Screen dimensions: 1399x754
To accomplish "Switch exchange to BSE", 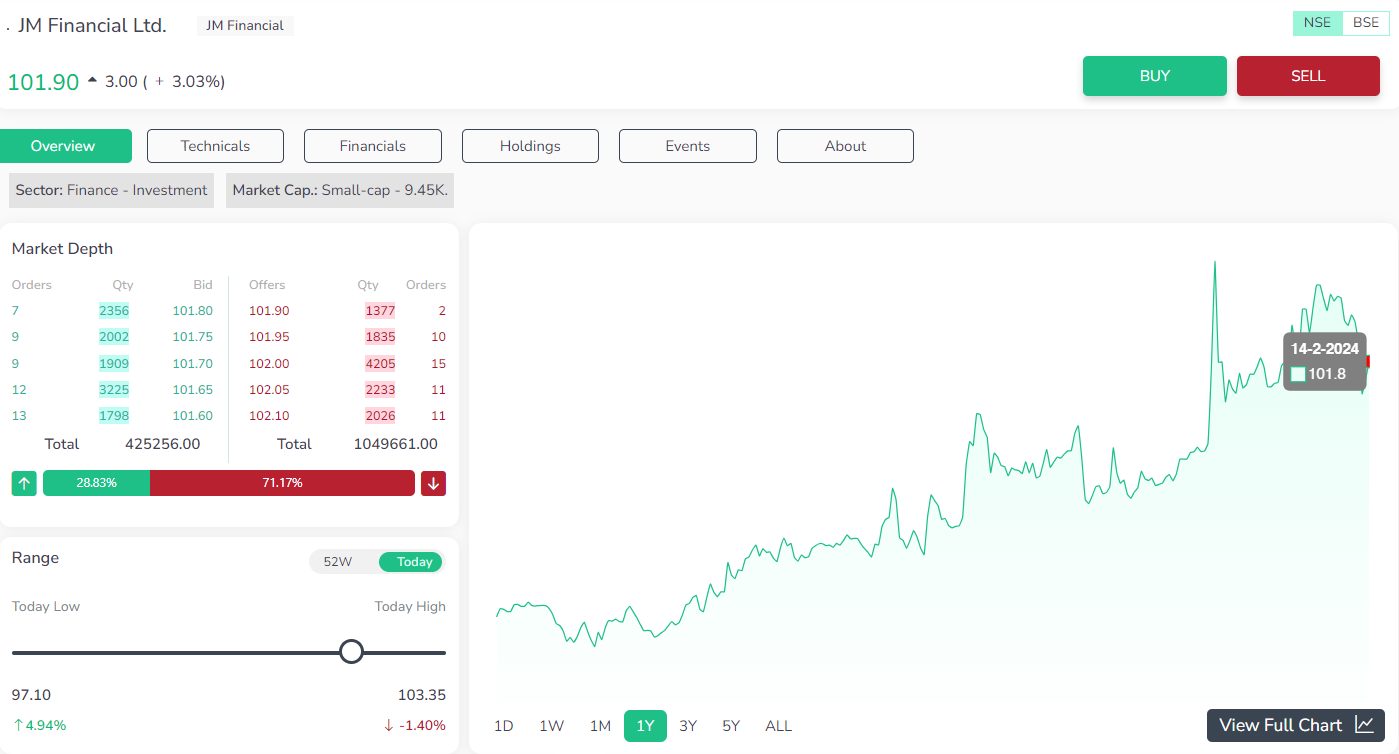I will tap(1366, 23).
